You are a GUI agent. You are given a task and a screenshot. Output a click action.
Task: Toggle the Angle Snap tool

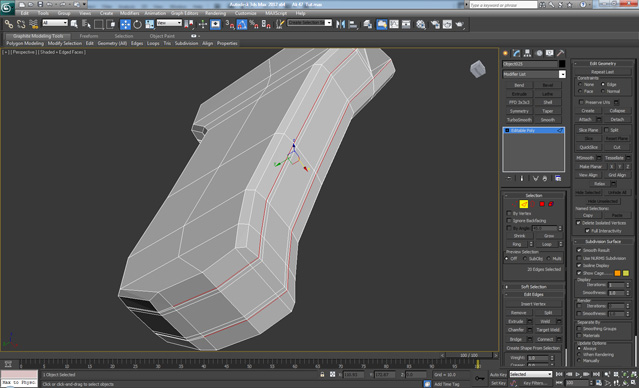click(x=242, y=24)
